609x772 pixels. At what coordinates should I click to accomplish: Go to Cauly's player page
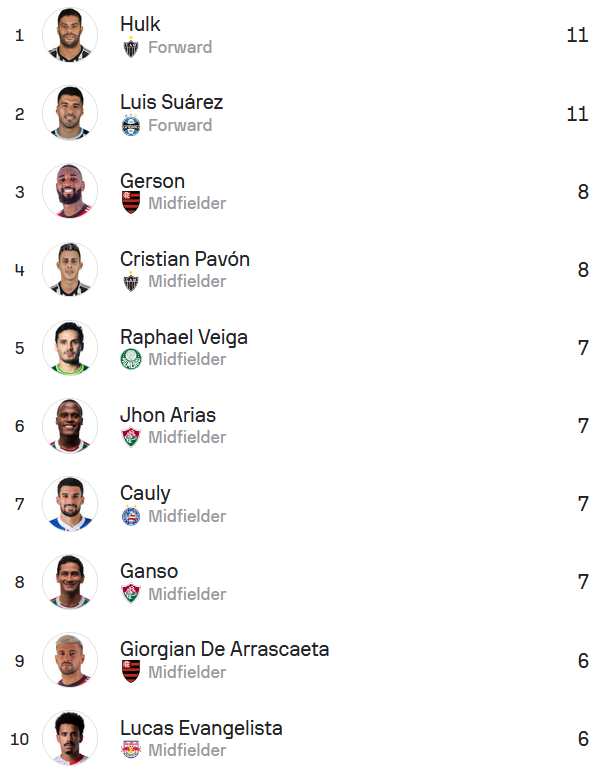tap(145, 493)
